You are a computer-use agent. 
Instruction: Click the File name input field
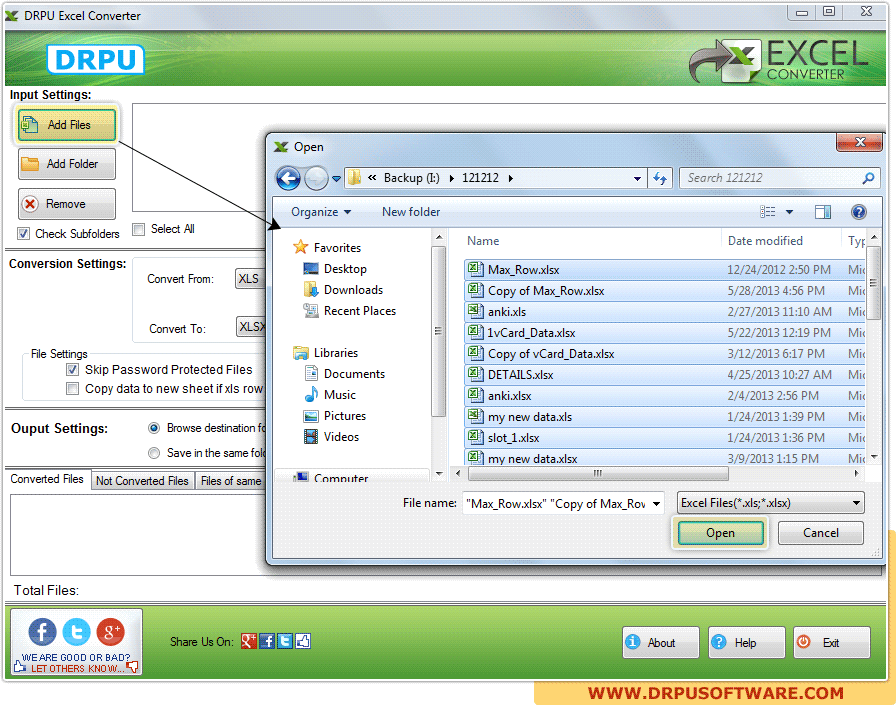557,504
